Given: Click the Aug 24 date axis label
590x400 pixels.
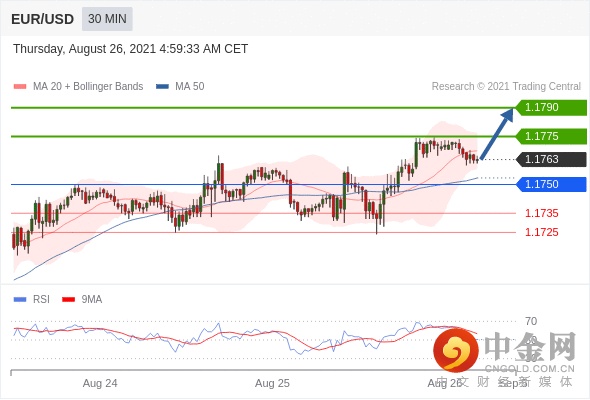Looking at the screenshot, I should 100,383.
